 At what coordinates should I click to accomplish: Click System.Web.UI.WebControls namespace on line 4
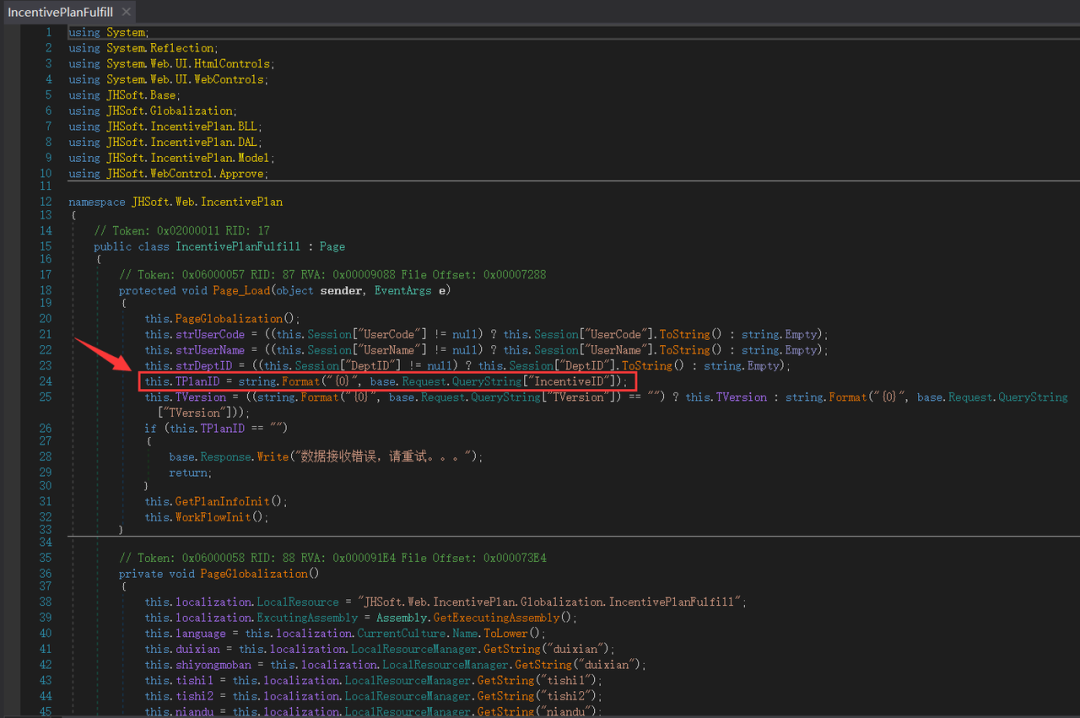pos(185,80)
